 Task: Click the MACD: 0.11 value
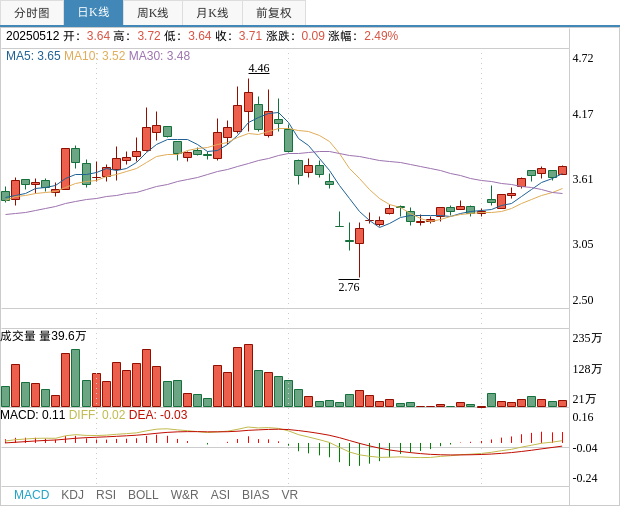point(32,415)
